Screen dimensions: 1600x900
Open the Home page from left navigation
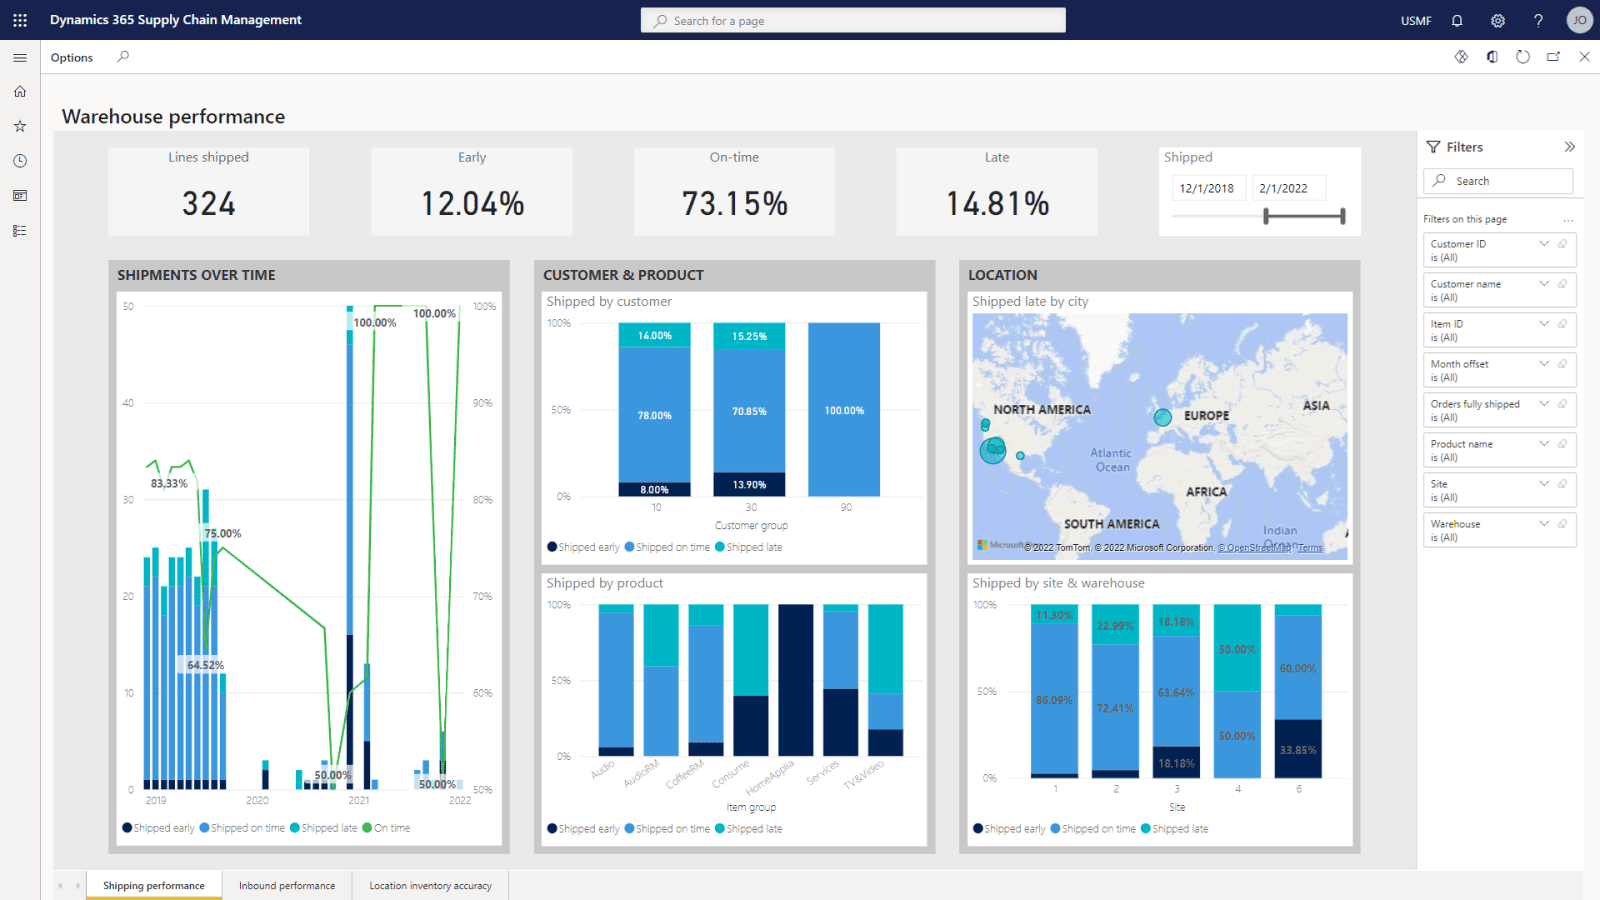20,91
